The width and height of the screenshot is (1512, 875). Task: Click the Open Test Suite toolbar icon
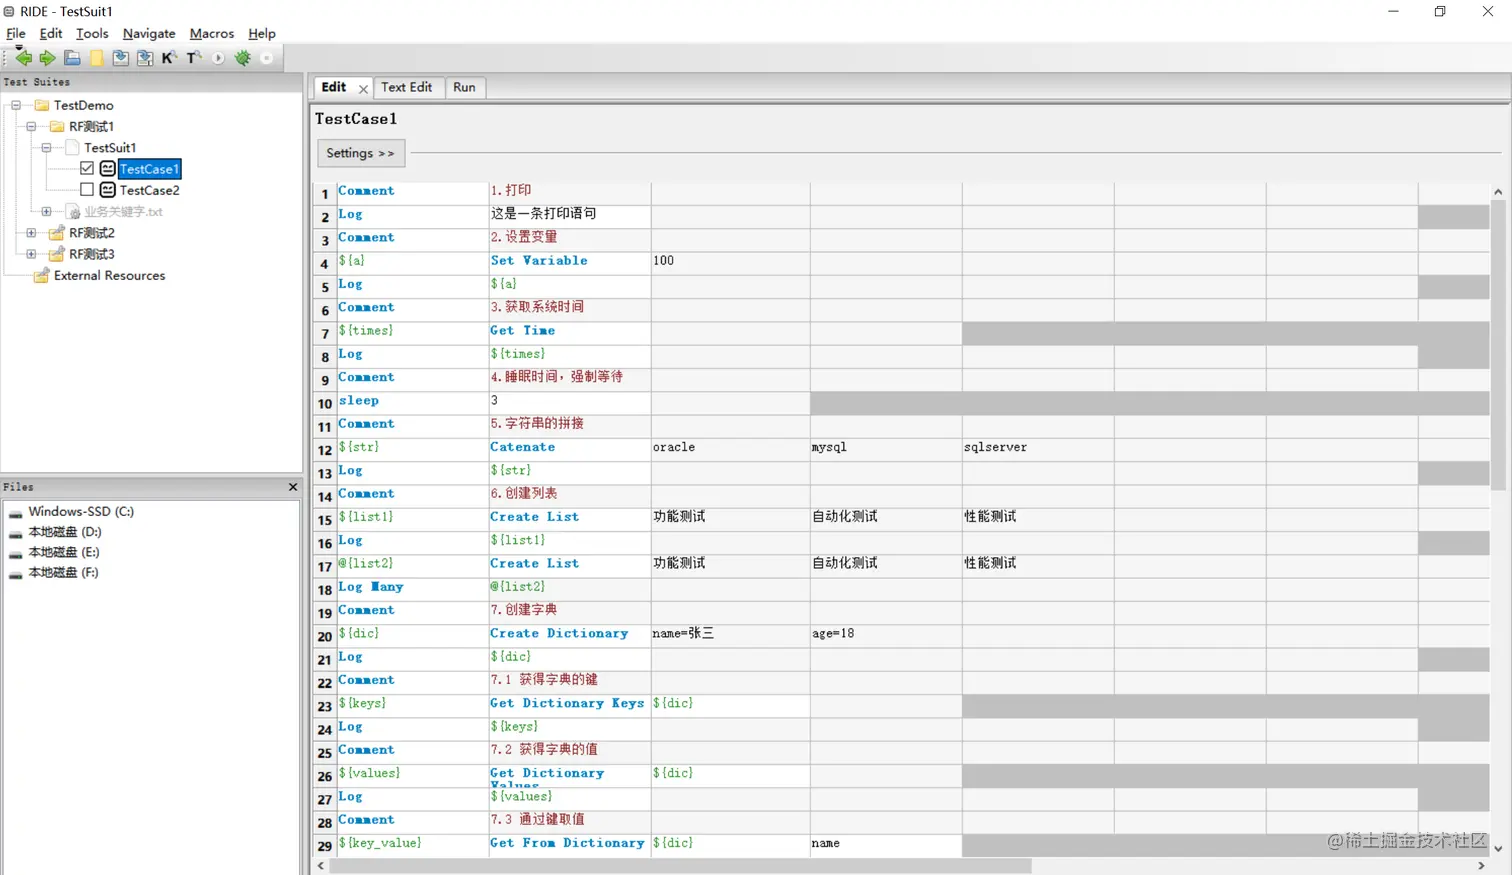coord(72,58)
